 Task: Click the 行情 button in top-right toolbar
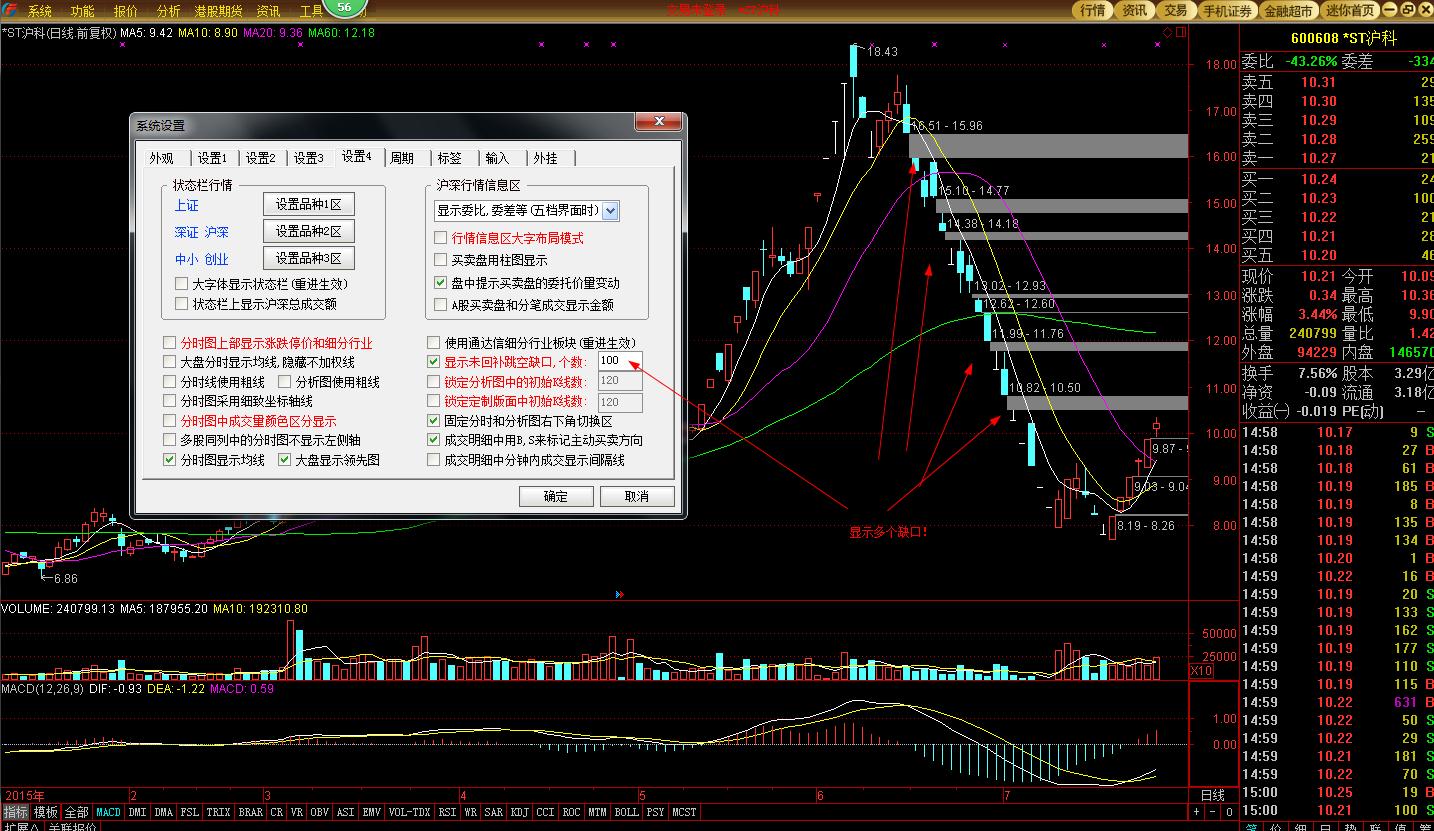(x=1093, y=10)
